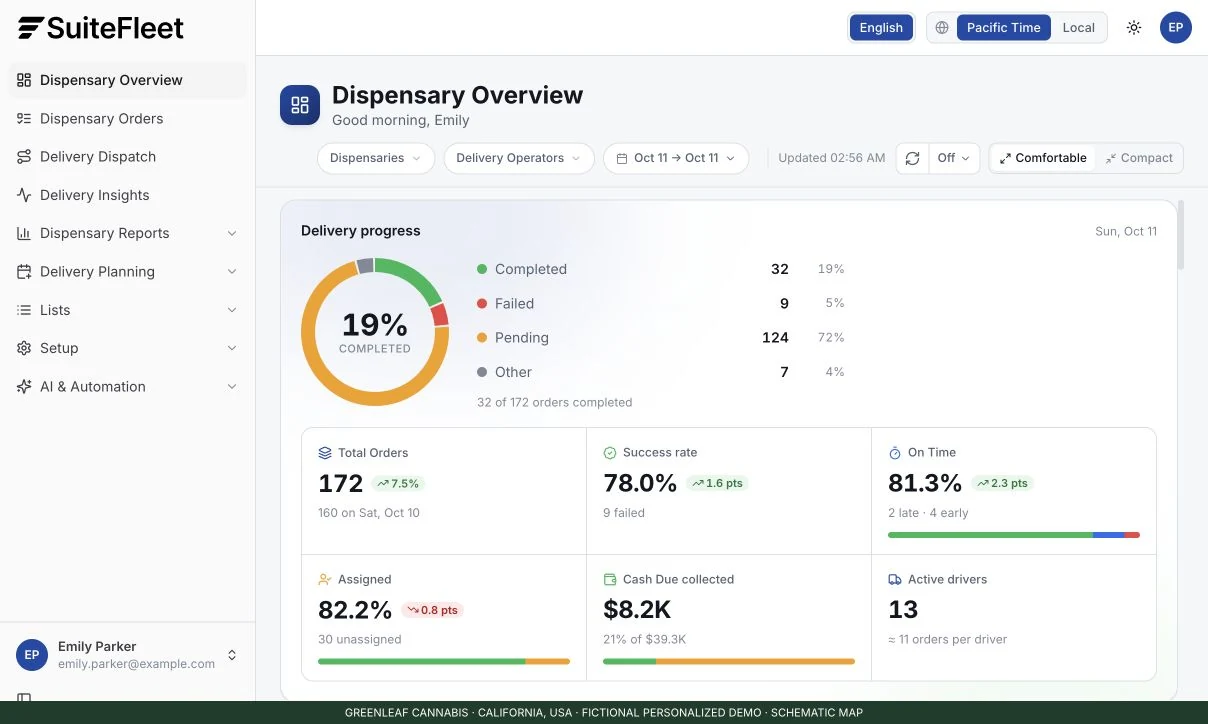Open Delivery Planning menu item
This screenshot has height=724, width=1208.
(x=128, y=272)
